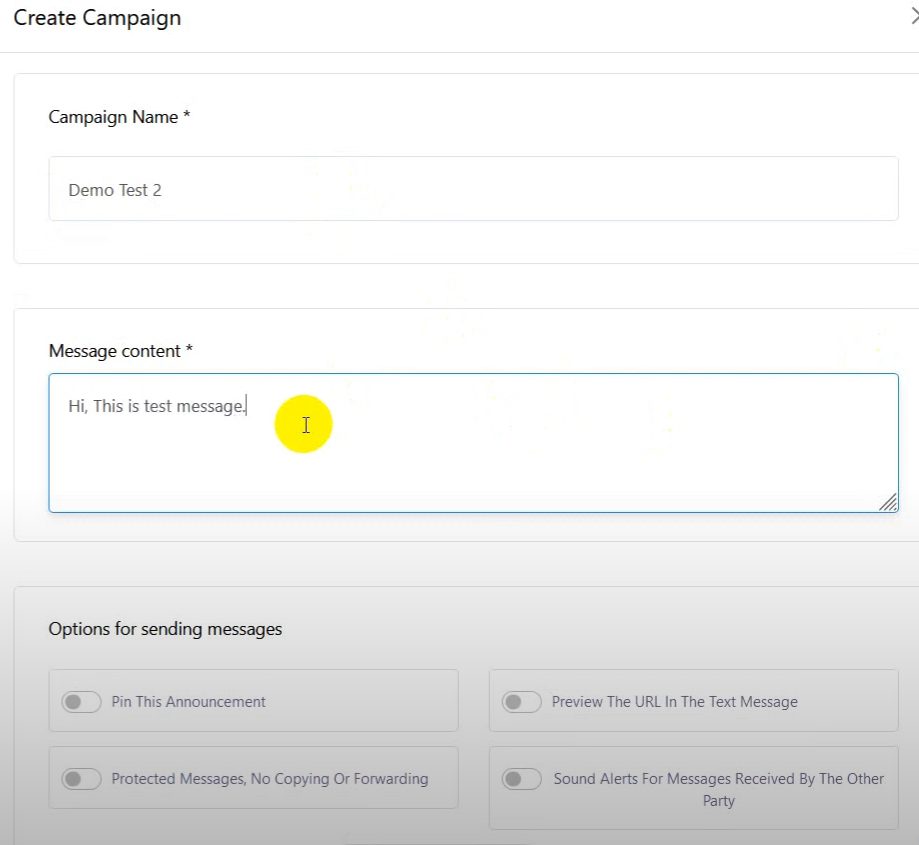Click Options for sending messages heading

(x=165, y=629)
